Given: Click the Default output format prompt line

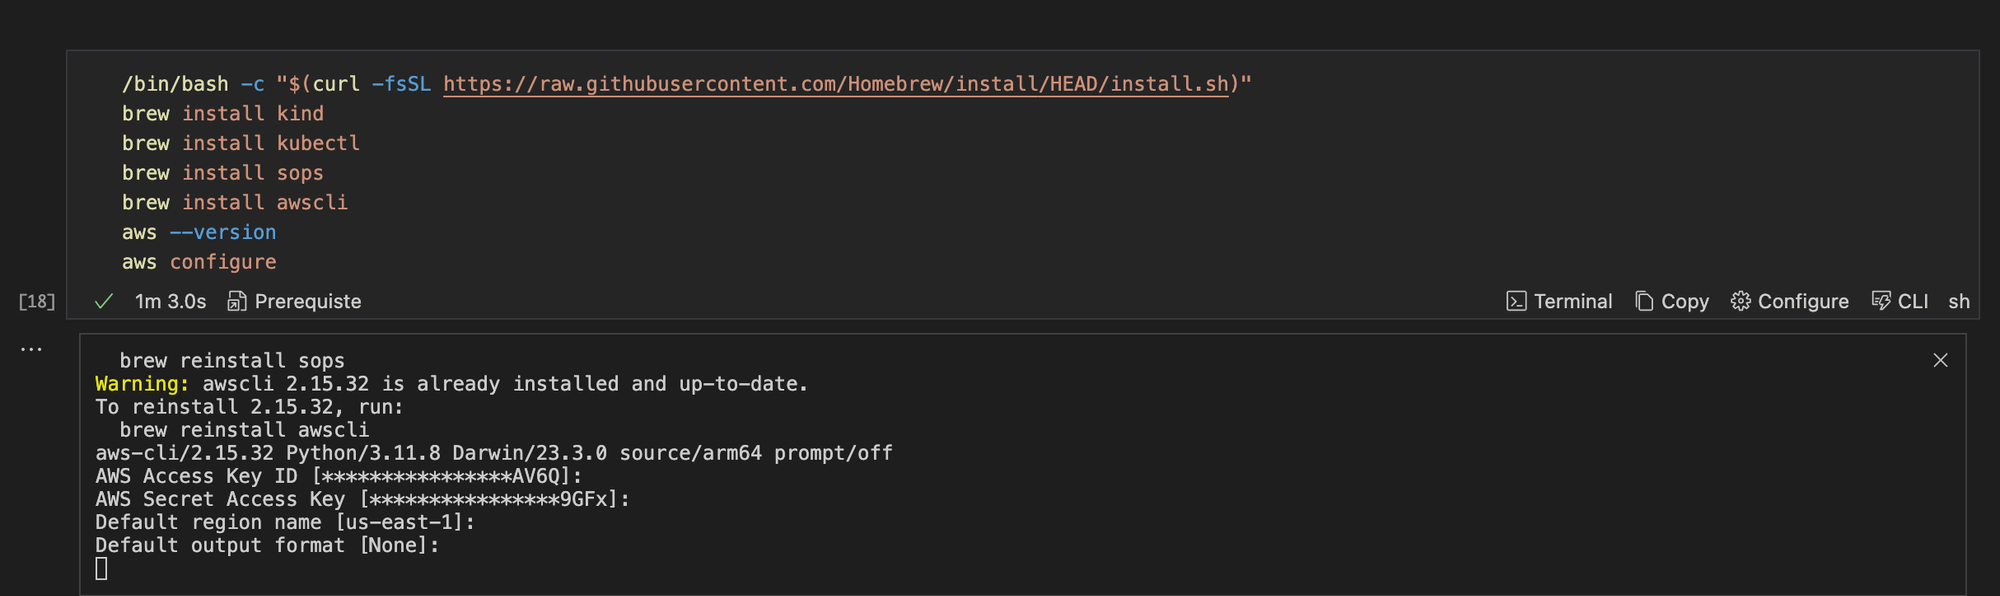Looking at the screenshot, I should [267, 545].
